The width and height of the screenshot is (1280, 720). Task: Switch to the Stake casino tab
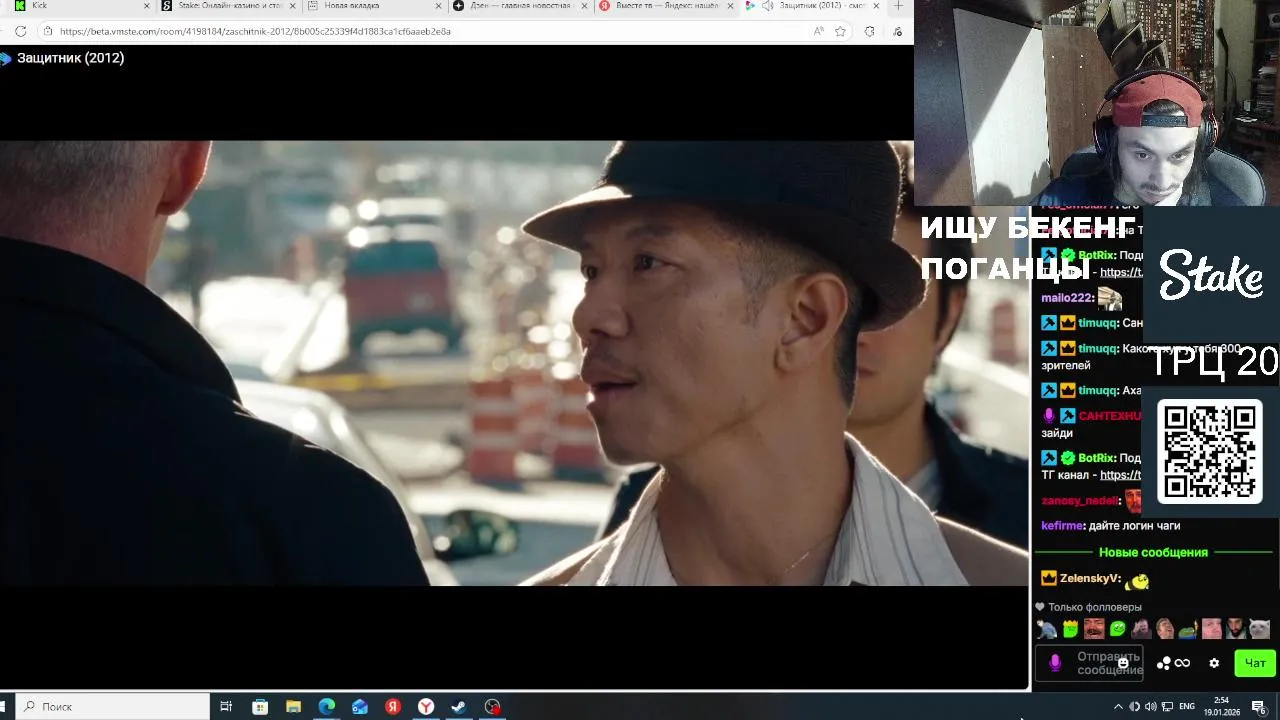pos(230,6)
